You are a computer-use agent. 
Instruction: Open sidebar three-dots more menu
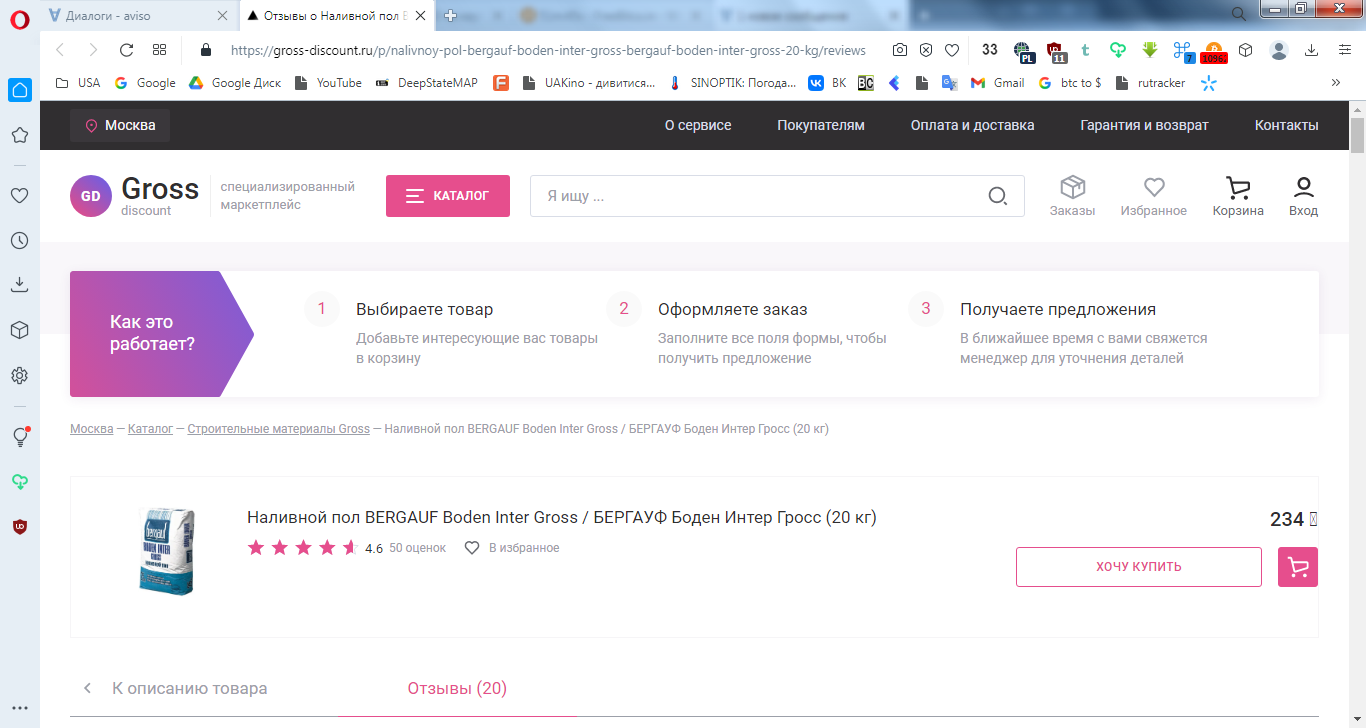pos(20,708)
